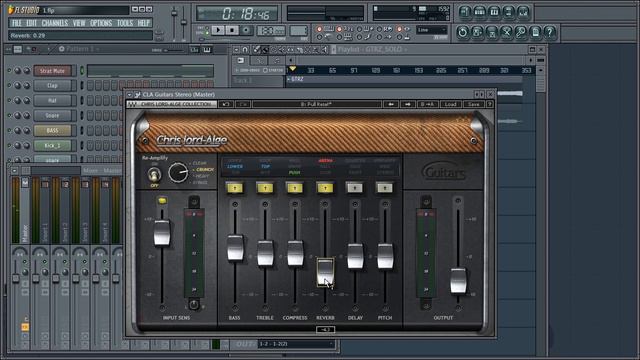Image resolution: width=640 pixels, height=360 pixels.
Task: Open the Mixer shortcut icon
Action: pos(523,12)
